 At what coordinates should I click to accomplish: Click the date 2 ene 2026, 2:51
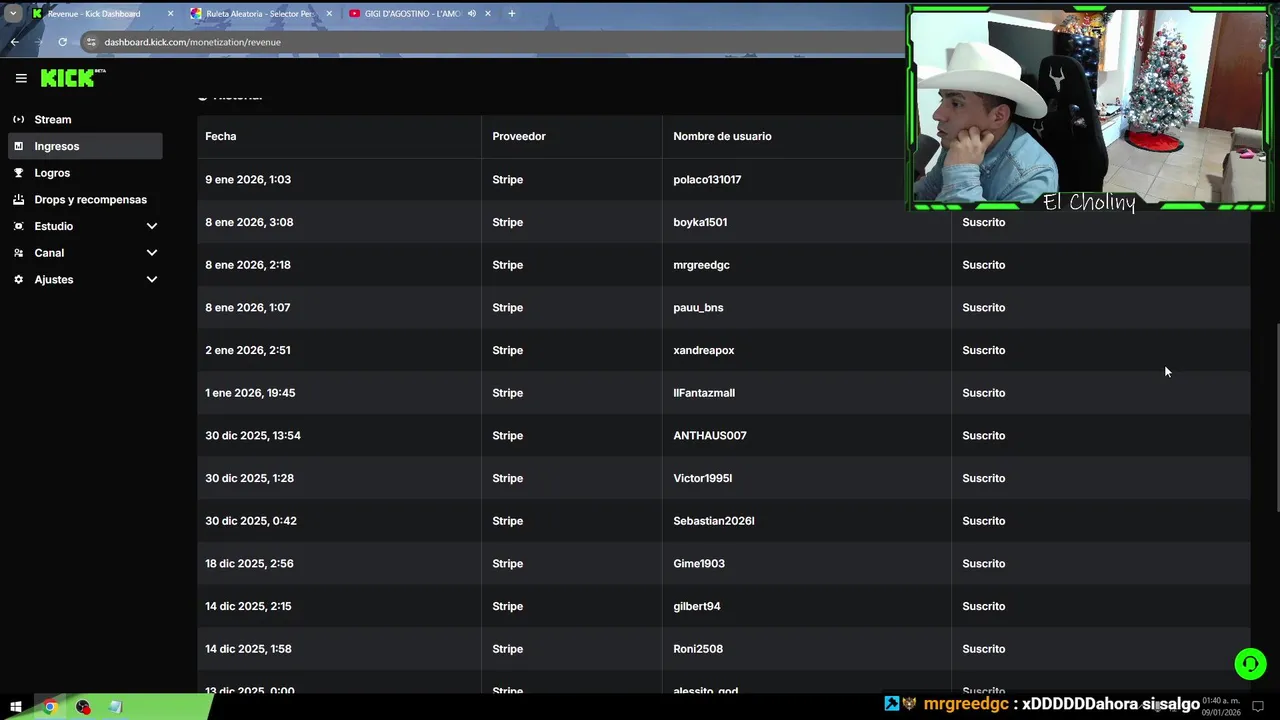(x=248, y=350)
